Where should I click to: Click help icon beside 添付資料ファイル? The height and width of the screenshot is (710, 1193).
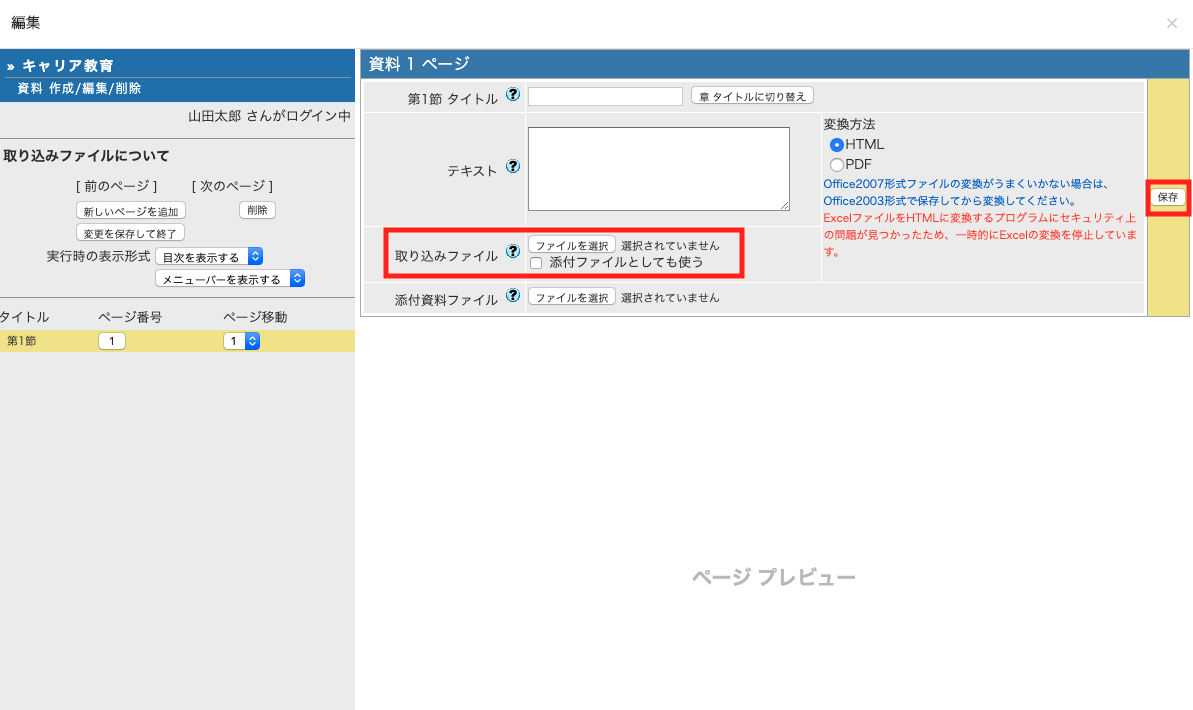click(x=513, y=296)
